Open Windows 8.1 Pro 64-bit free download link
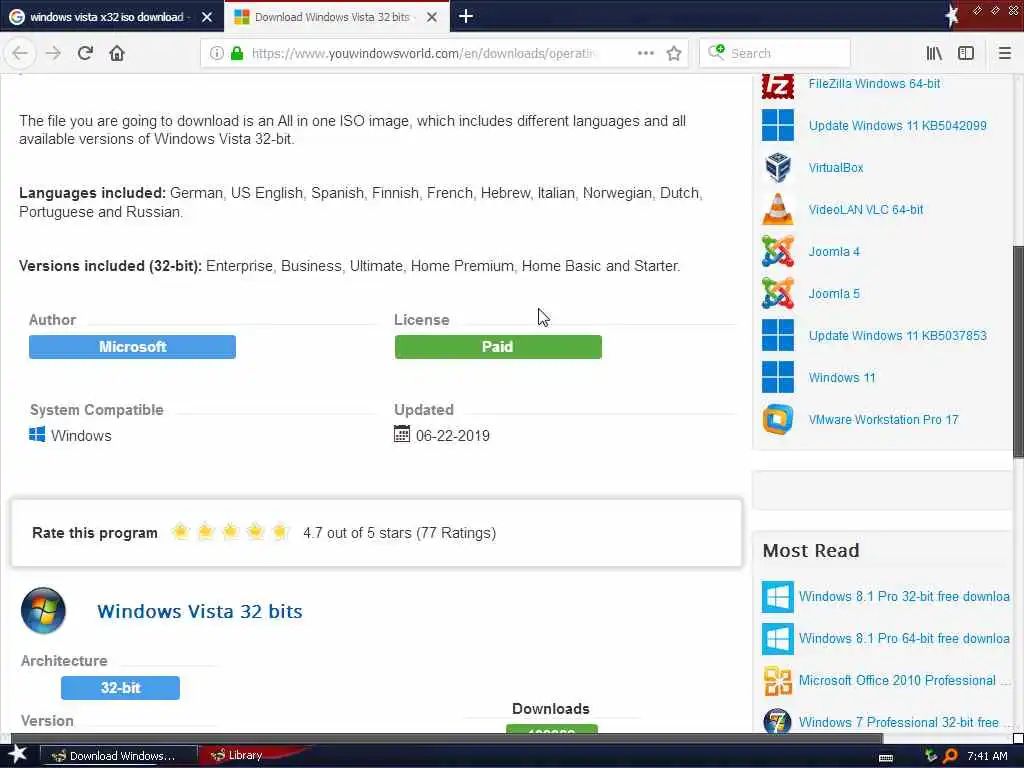Image resolution: width=1024 pixels, height=768 pixels. click(904, 638)
